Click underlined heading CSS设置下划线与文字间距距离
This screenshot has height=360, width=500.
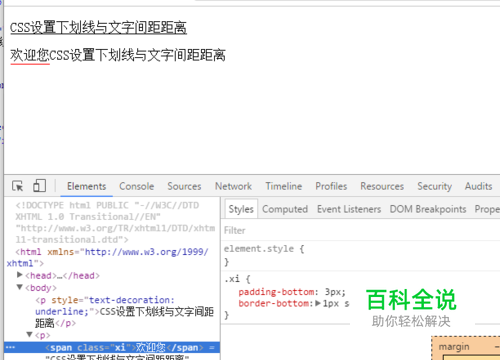98,28
